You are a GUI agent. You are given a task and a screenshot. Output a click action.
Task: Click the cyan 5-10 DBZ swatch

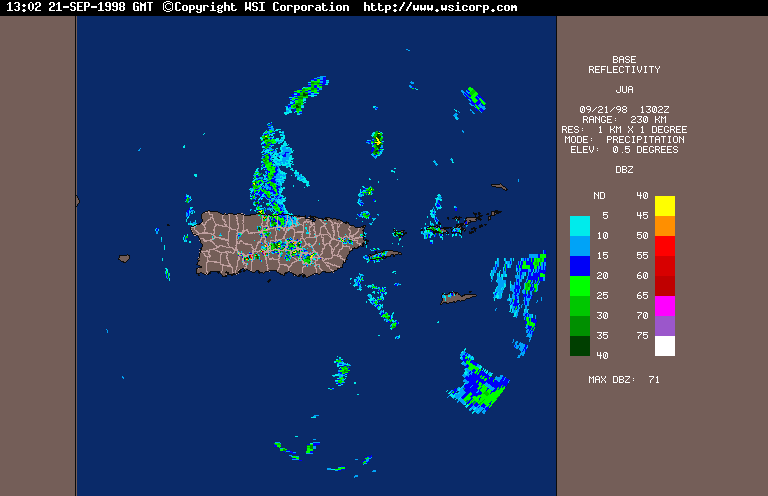click(579, 226)
